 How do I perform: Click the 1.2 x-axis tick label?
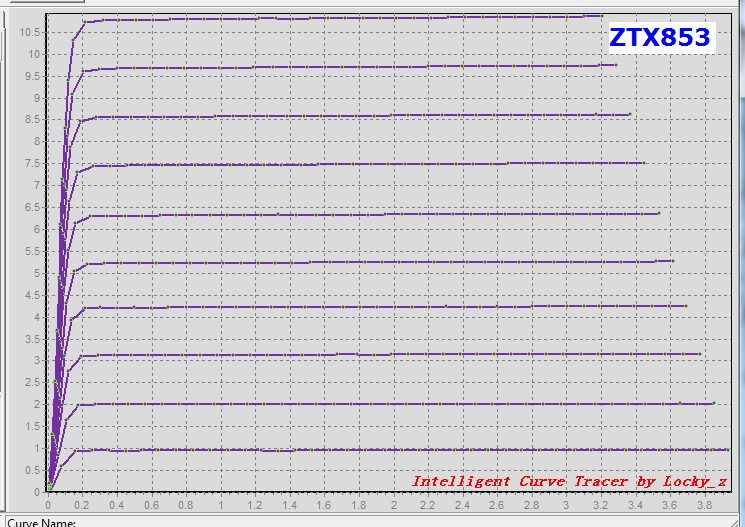[x=255, y=505]
